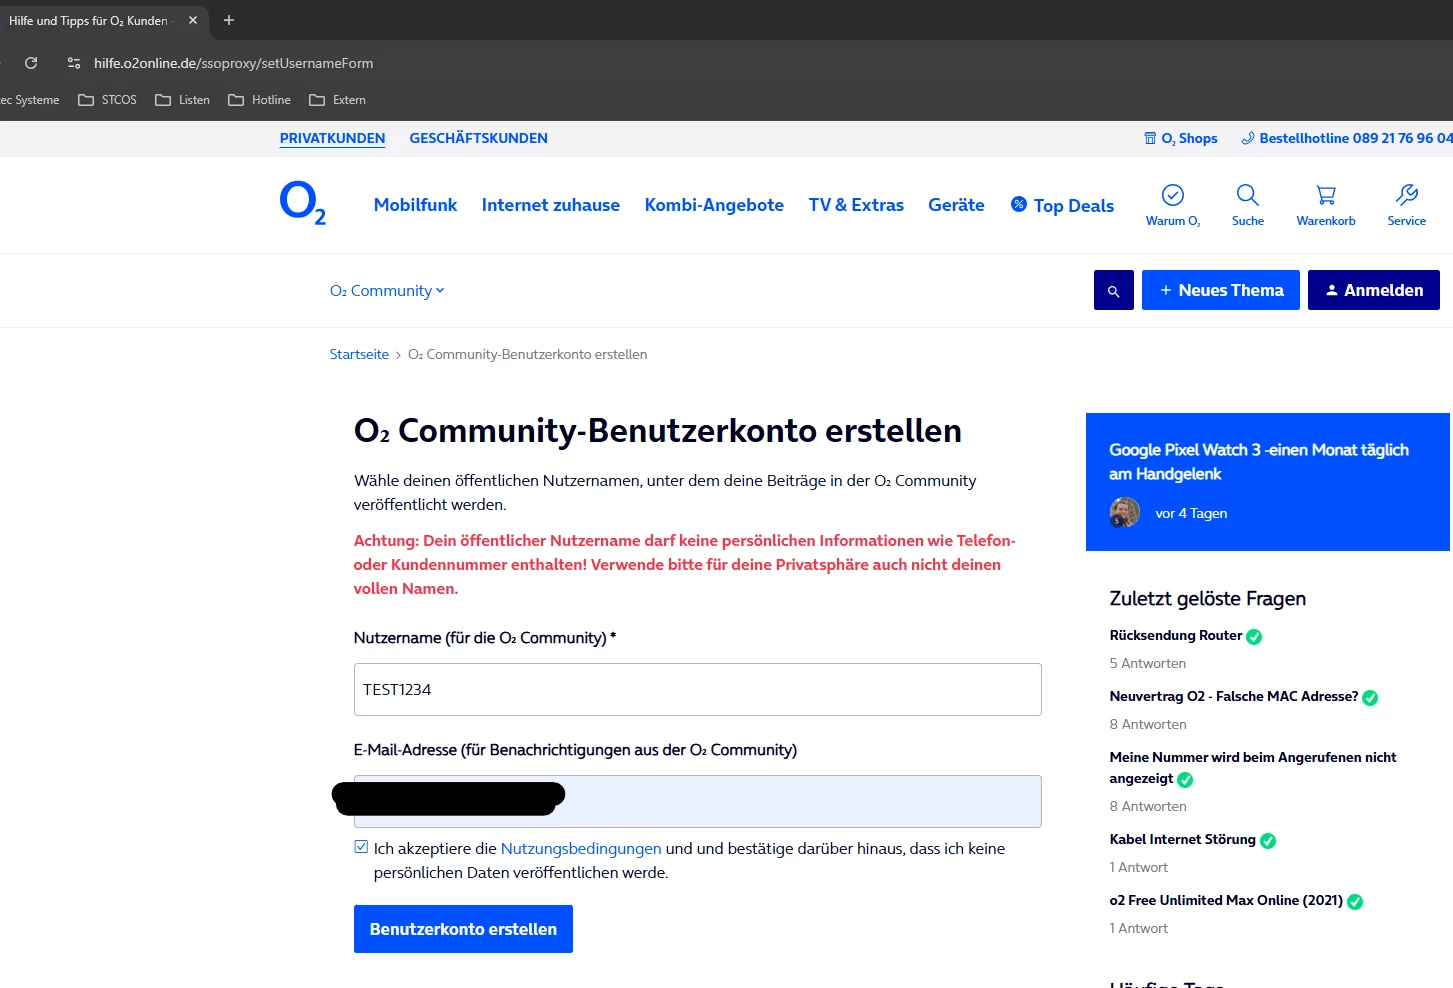Click the Benutzerkonto erstellen button
Image resolution: width=1453 pixels, height=988 pixels.
tap(463, 929)
